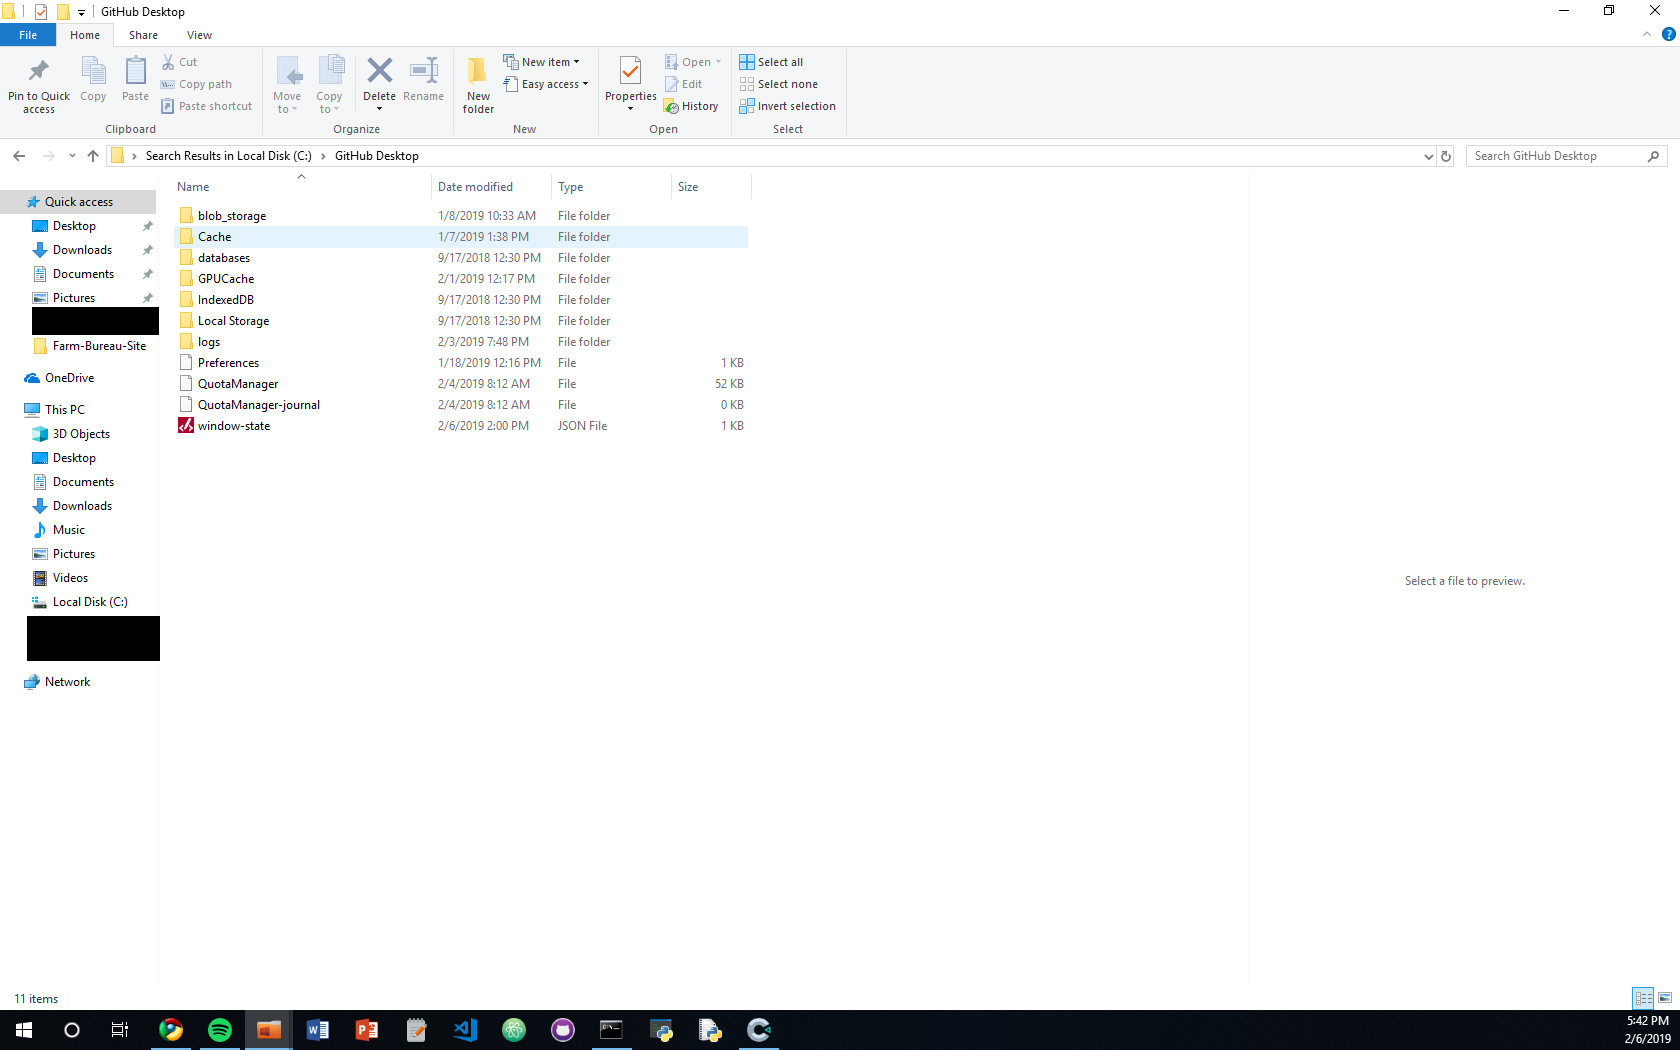Click the Refresh button
1680x1050 pixels.
tap(1446, 156)
